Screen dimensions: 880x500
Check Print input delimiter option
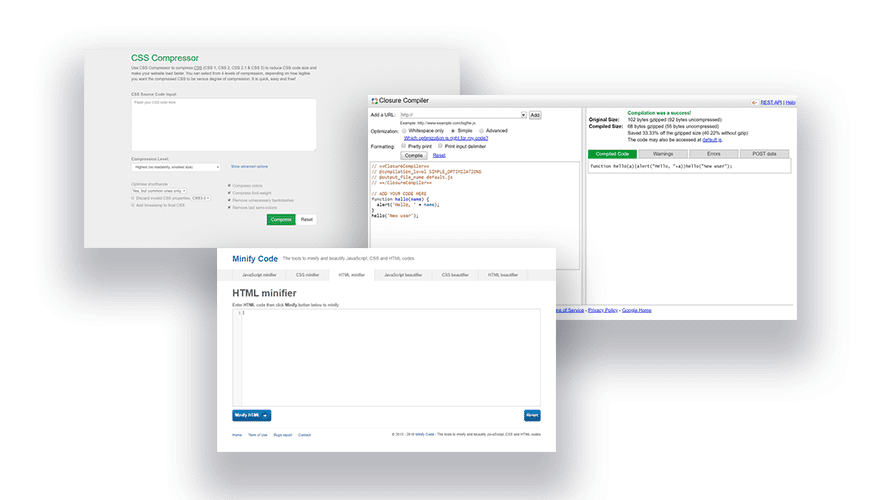(x=440, y=146)
